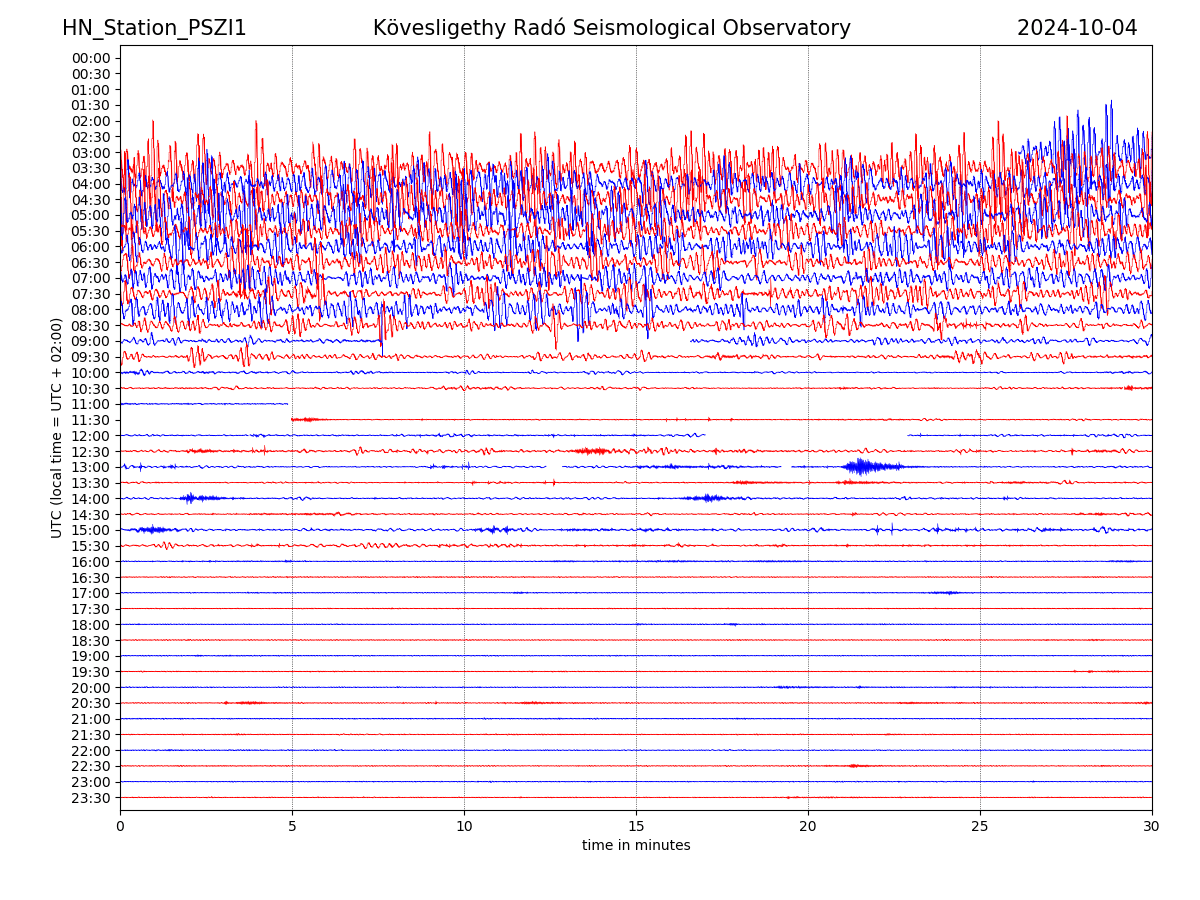Click the red burst starting the 11:30 trace
This screenshot has height=900, width=1200.
tap(306, 419)
